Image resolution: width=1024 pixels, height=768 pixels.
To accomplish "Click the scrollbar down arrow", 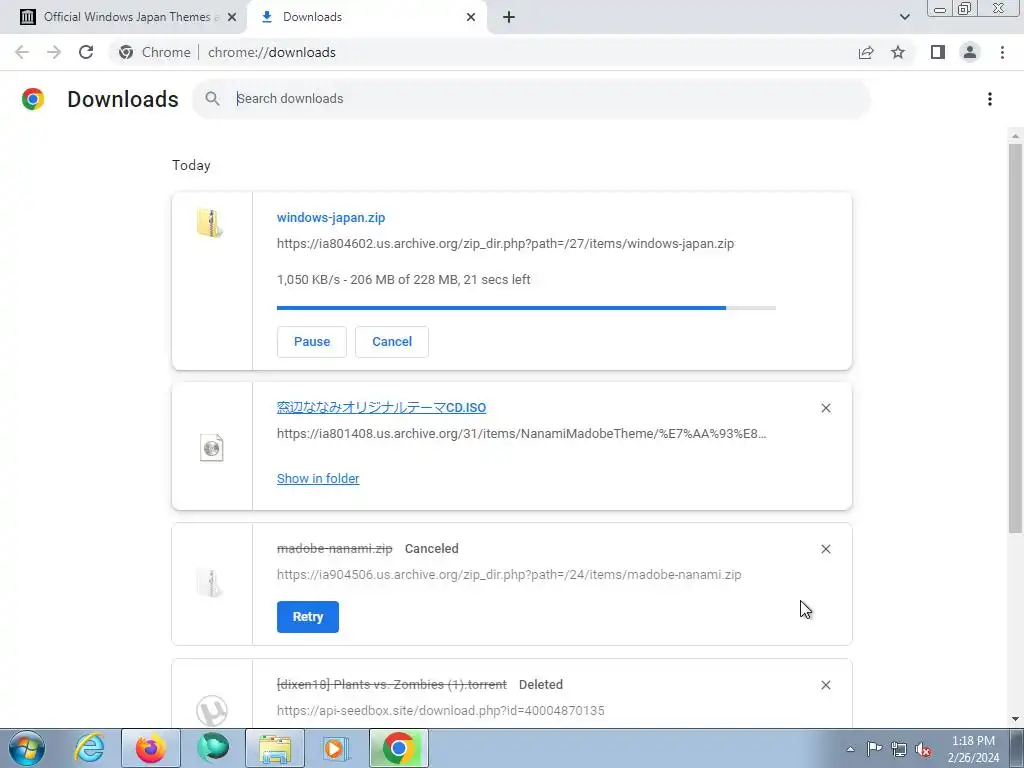I will pos(1015,720).
